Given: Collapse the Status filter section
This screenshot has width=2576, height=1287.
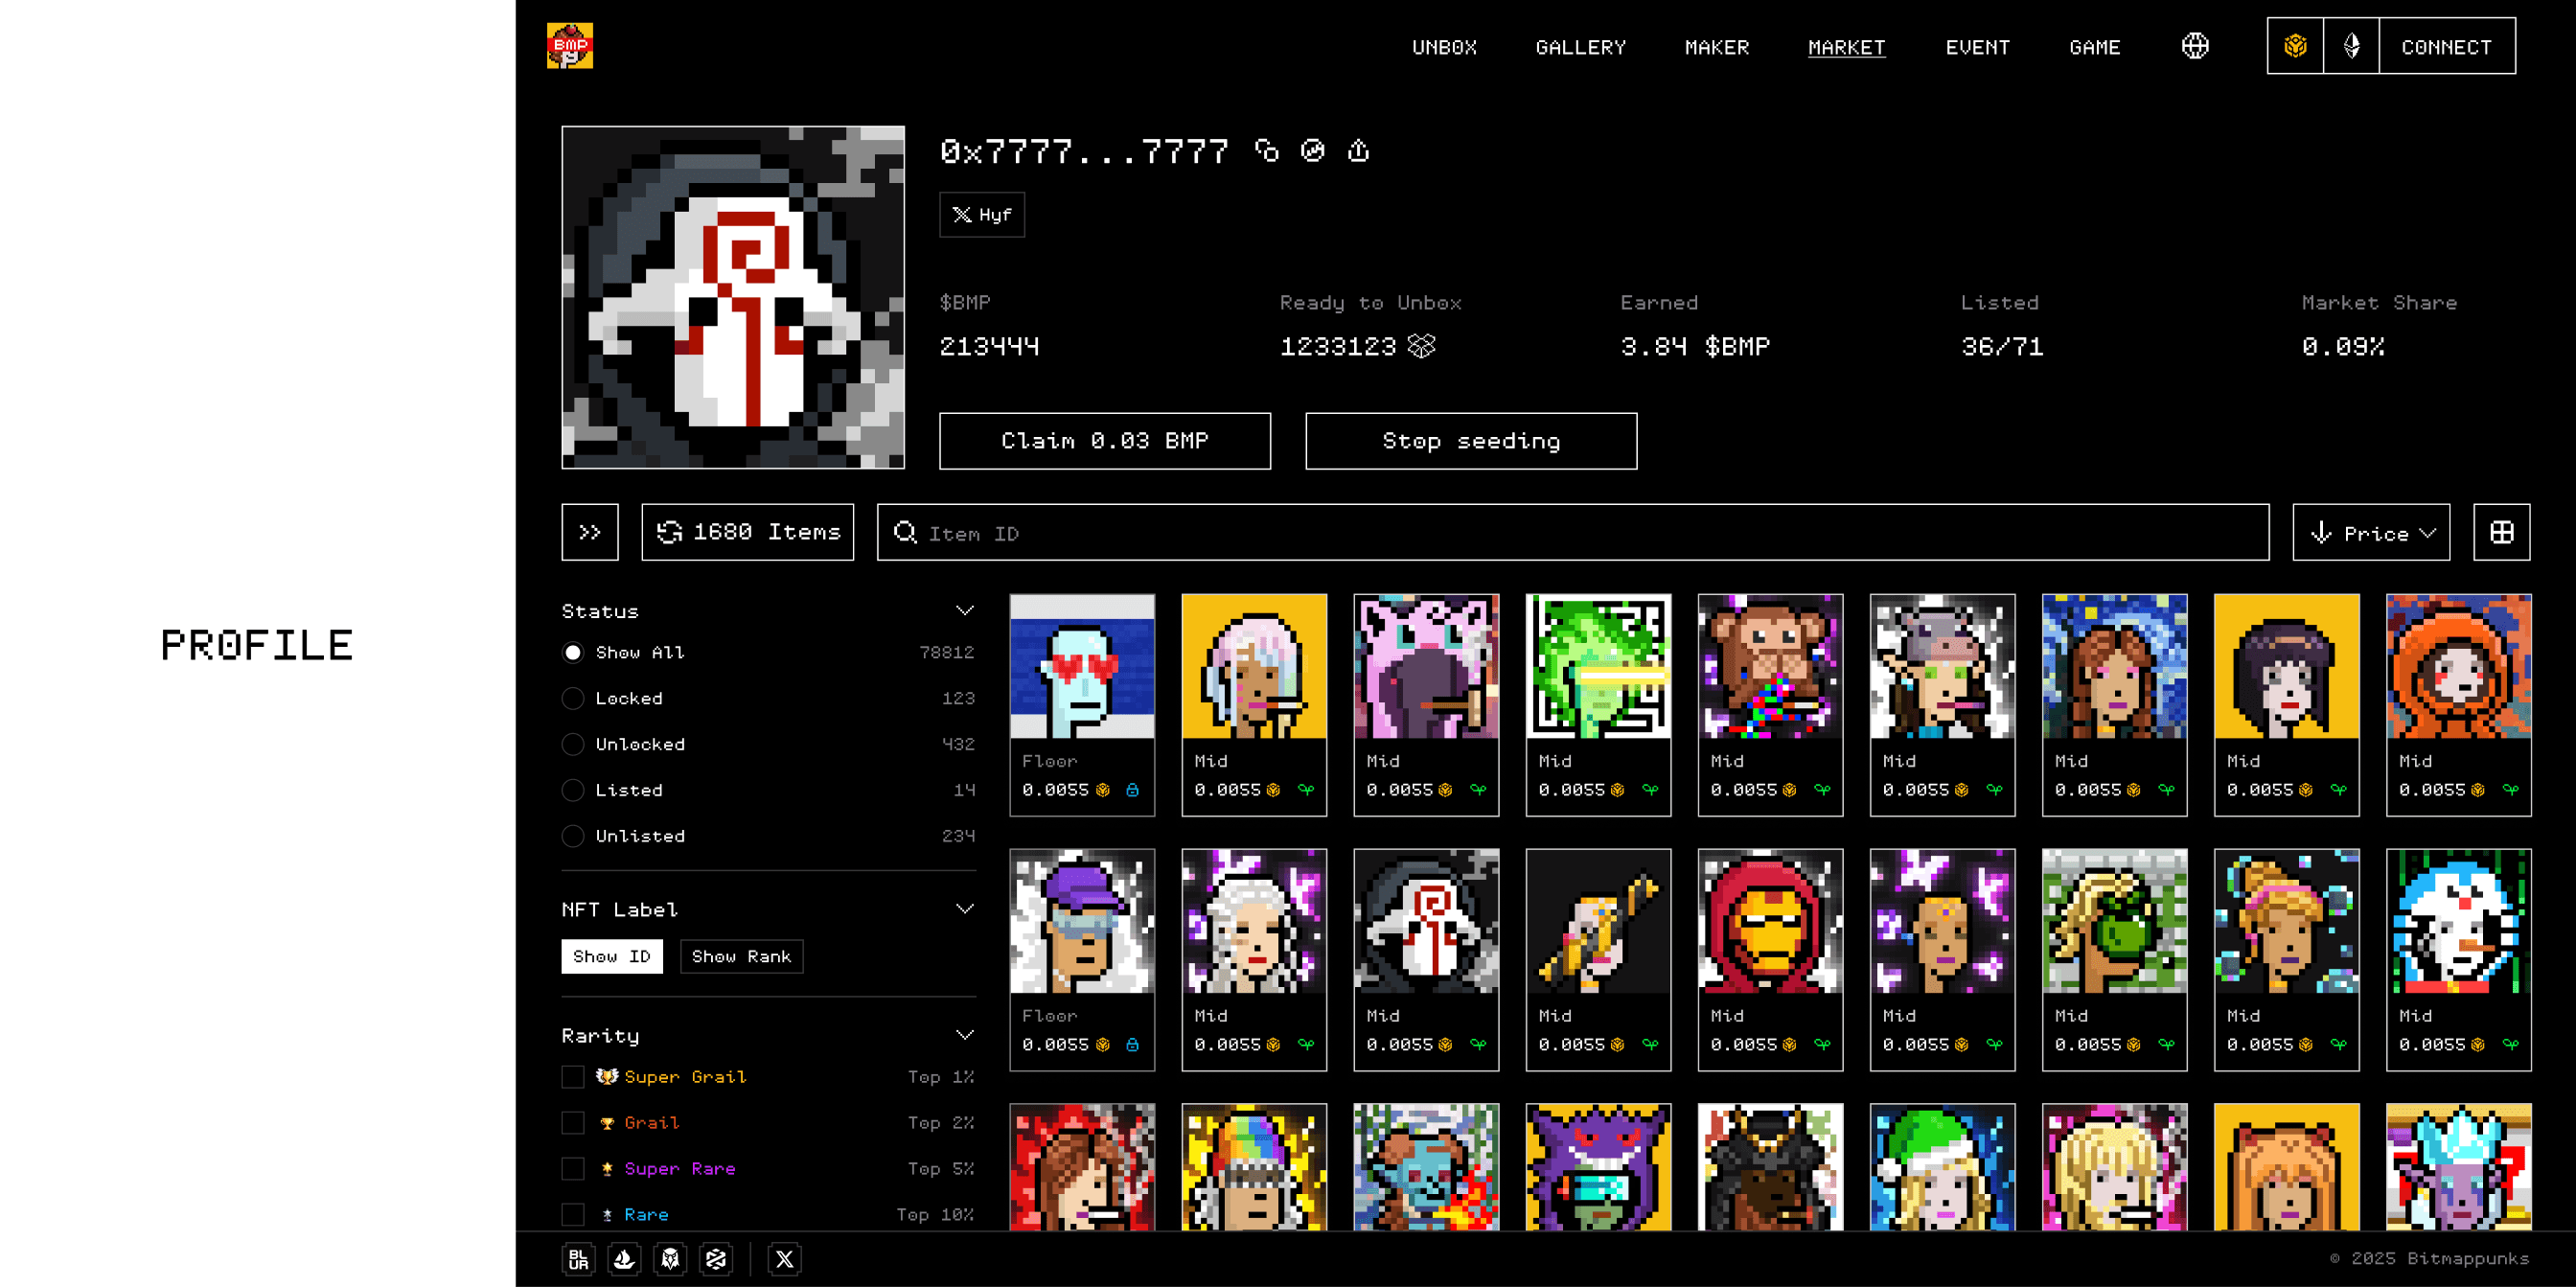Looking at the screenshot, I should [x=964, y=610].
